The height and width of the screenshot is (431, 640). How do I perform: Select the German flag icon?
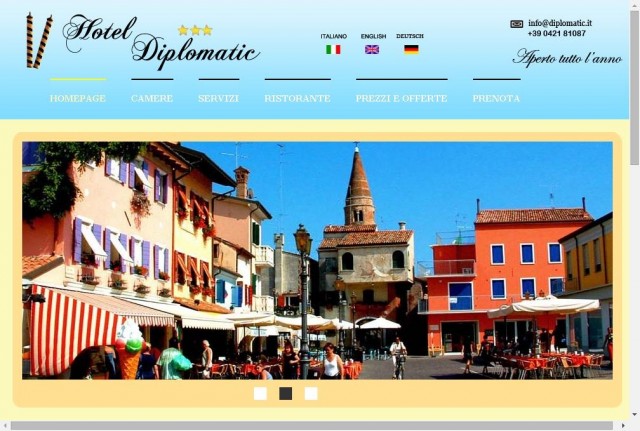pos(411,49)
